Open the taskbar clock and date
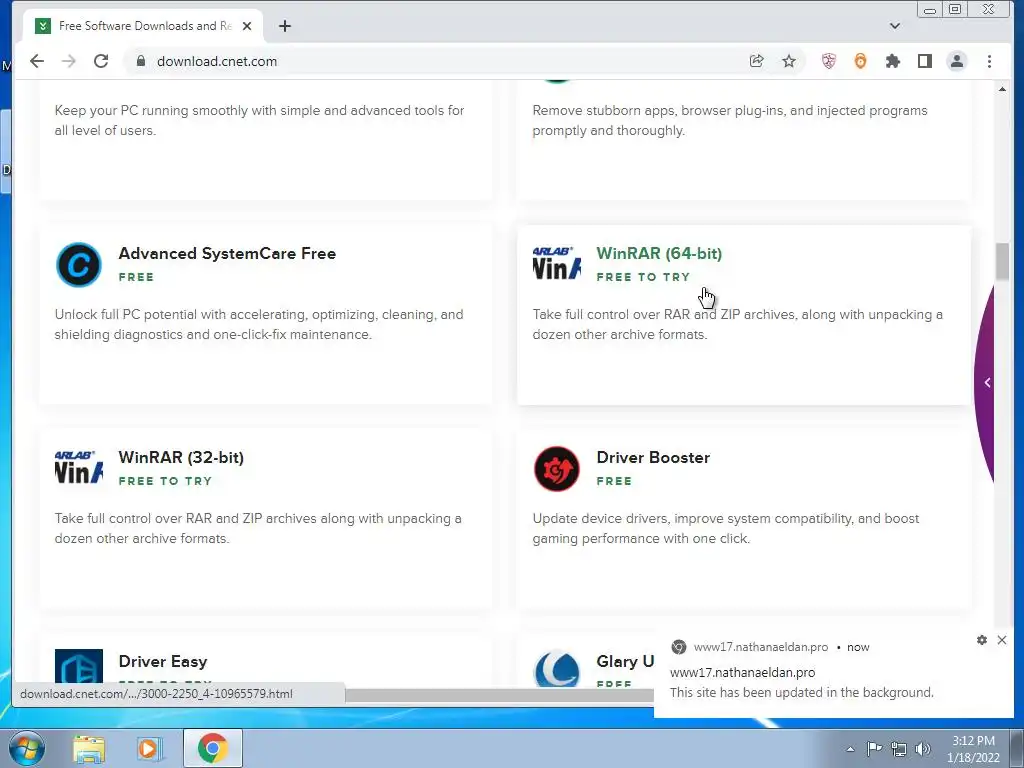Image resolution: width=1024 pixels, height=768 pixels. click(x=973, y=748)
